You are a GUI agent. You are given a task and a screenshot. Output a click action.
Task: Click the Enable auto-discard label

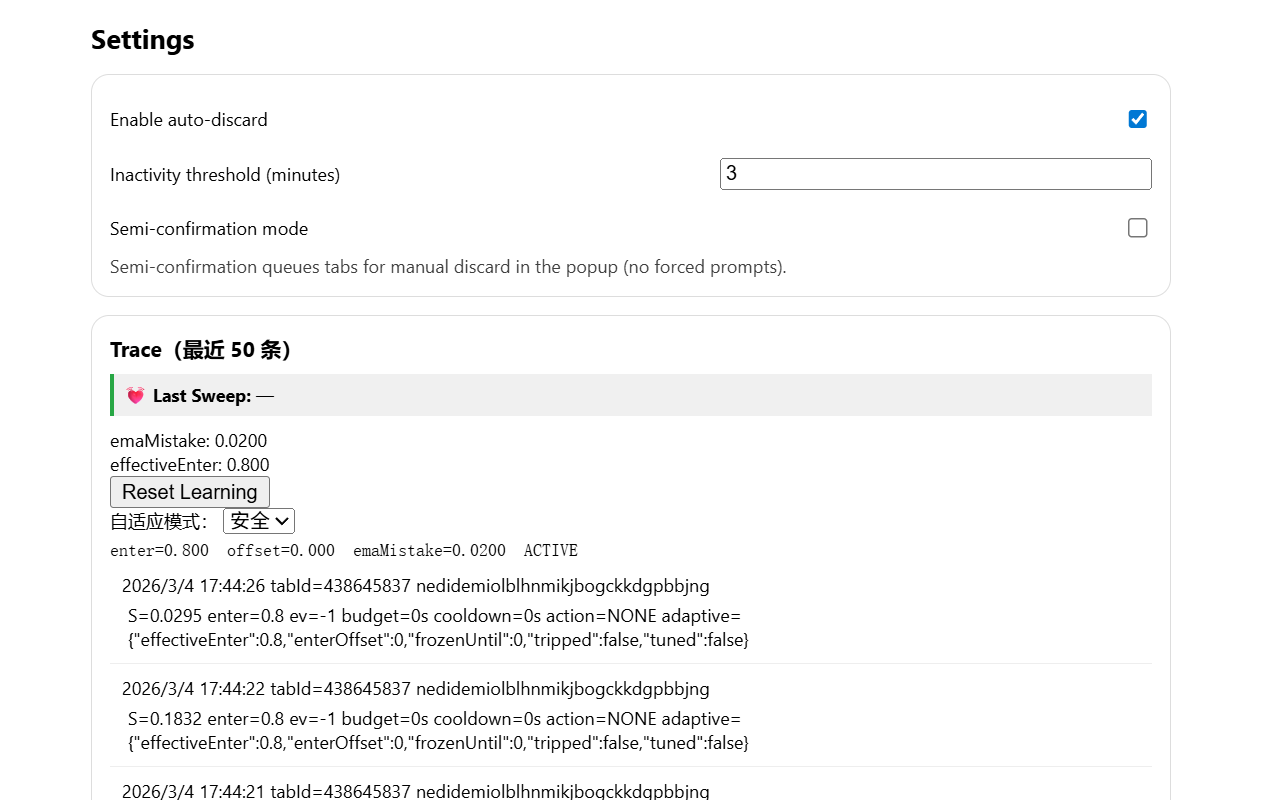pos(189,120)
